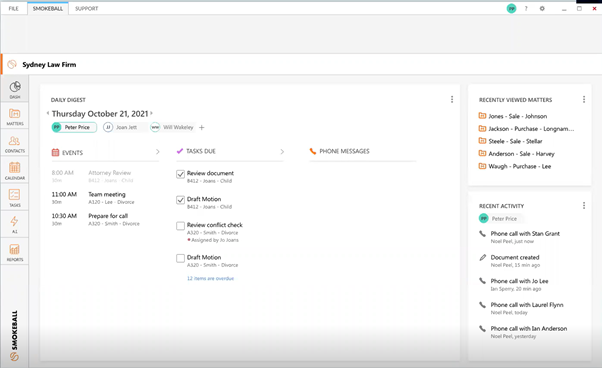
Task: Open Recently Viewed Matters options menu
Action: pyautogui.click(x=584, y=99)
